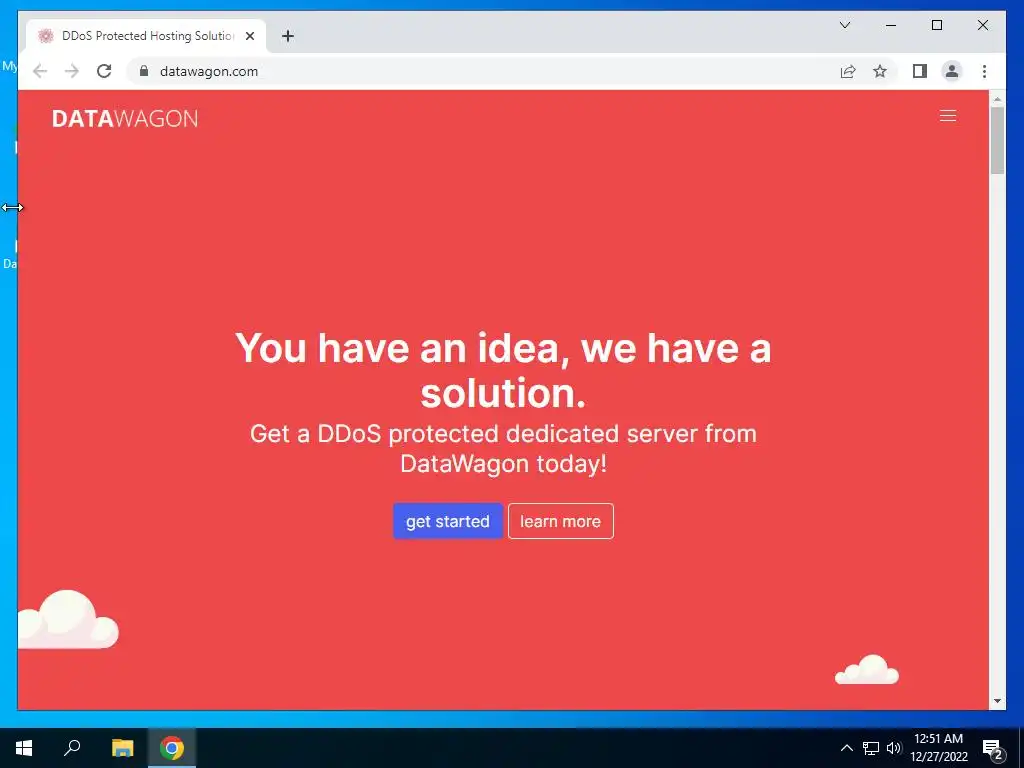Reload the current page
The height and width of the screenshot is (768, 1024).
[104, 71]
